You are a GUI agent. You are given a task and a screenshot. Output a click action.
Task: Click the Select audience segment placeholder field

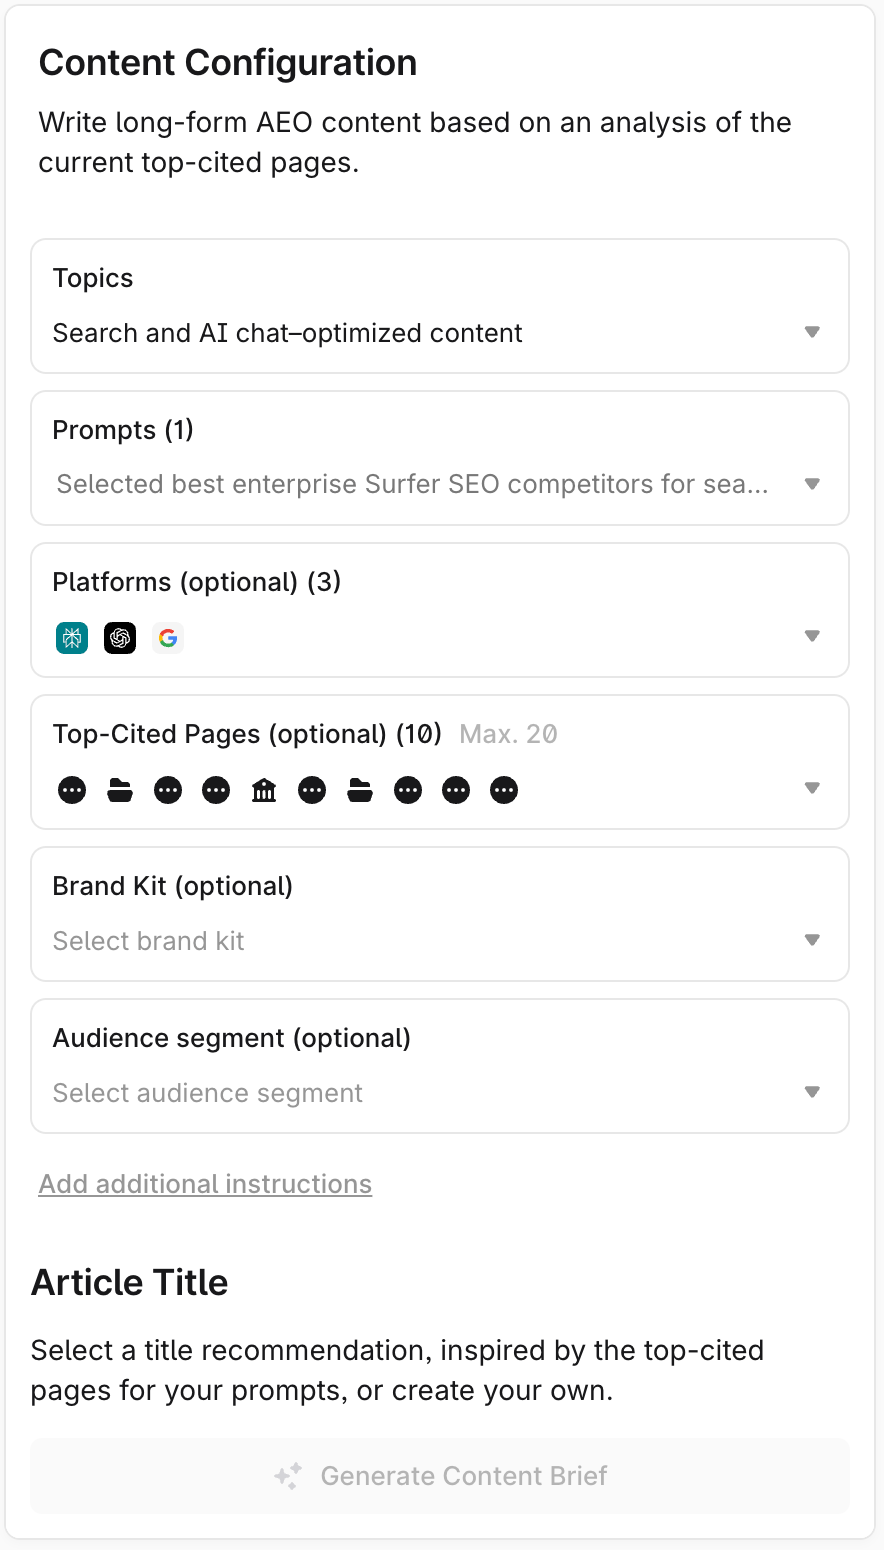208,1093
